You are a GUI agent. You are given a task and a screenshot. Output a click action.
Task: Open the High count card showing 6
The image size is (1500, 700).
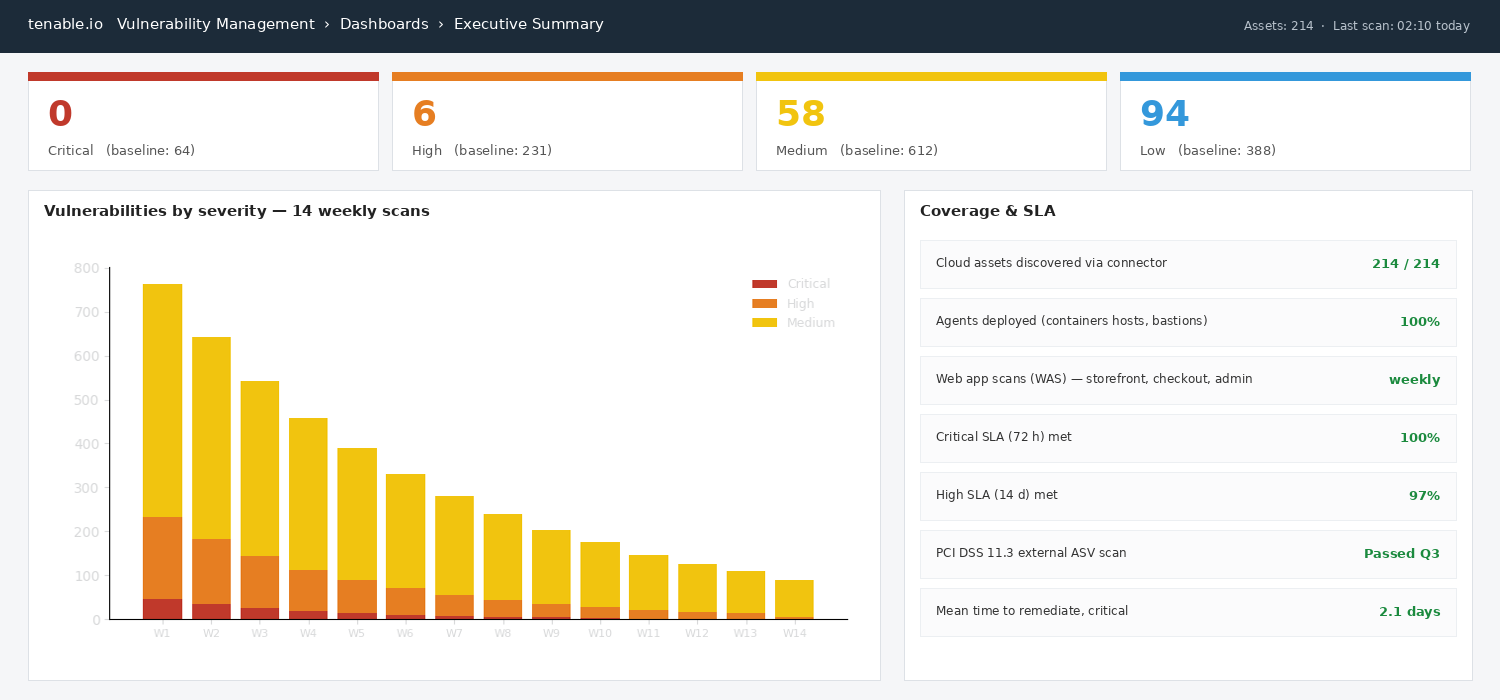[567, 121]
